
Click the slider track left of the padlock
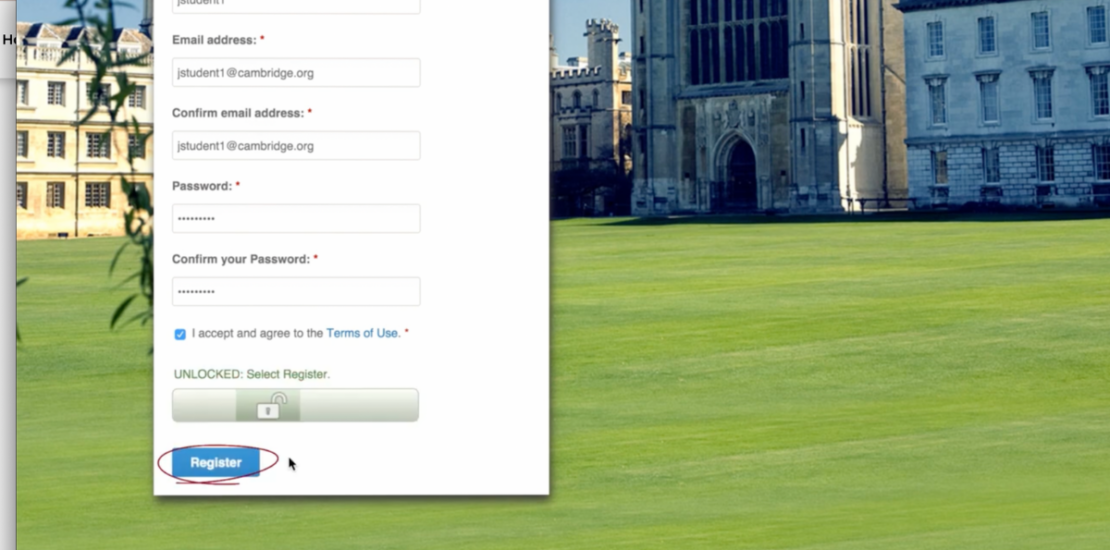[204, 405]
